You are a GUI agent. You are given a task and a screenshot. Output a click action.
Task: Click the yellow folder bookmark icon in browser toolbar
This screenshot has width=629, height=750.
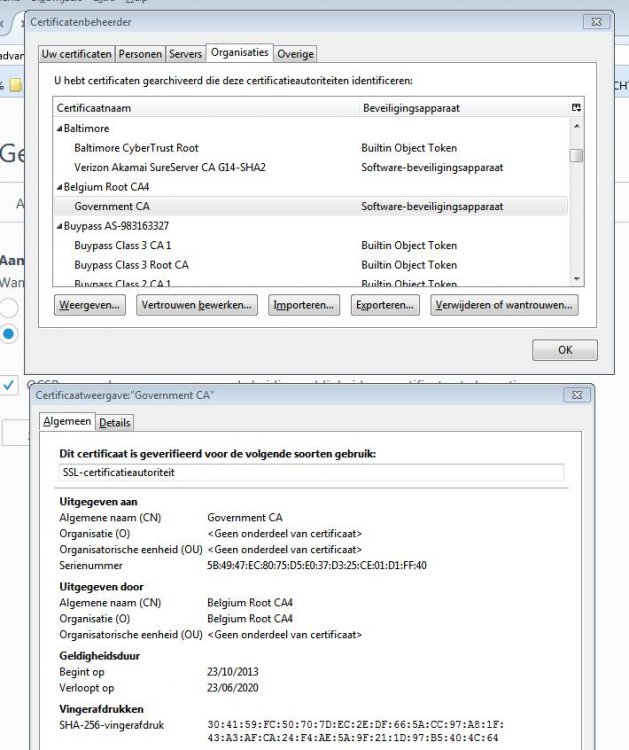[17, 86]
